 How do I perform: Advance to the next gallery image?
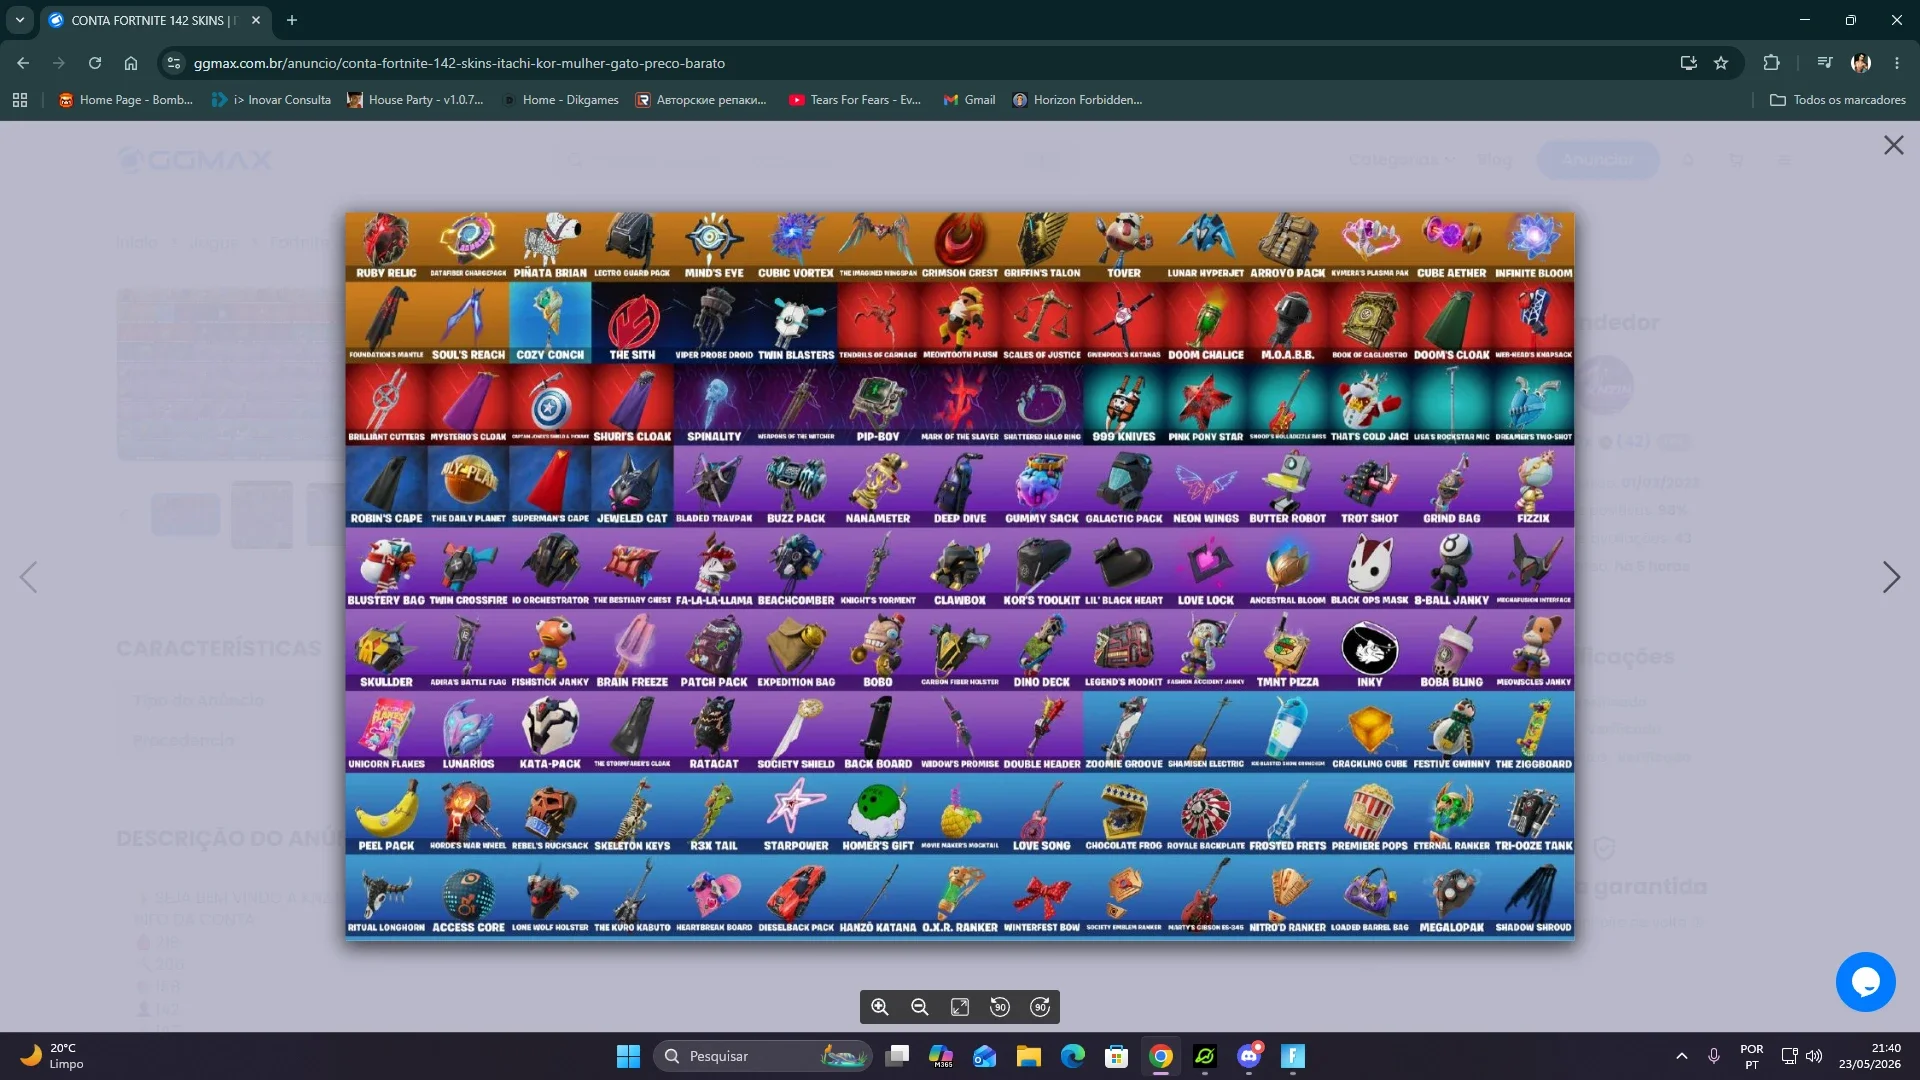(x=1891, y=577)
